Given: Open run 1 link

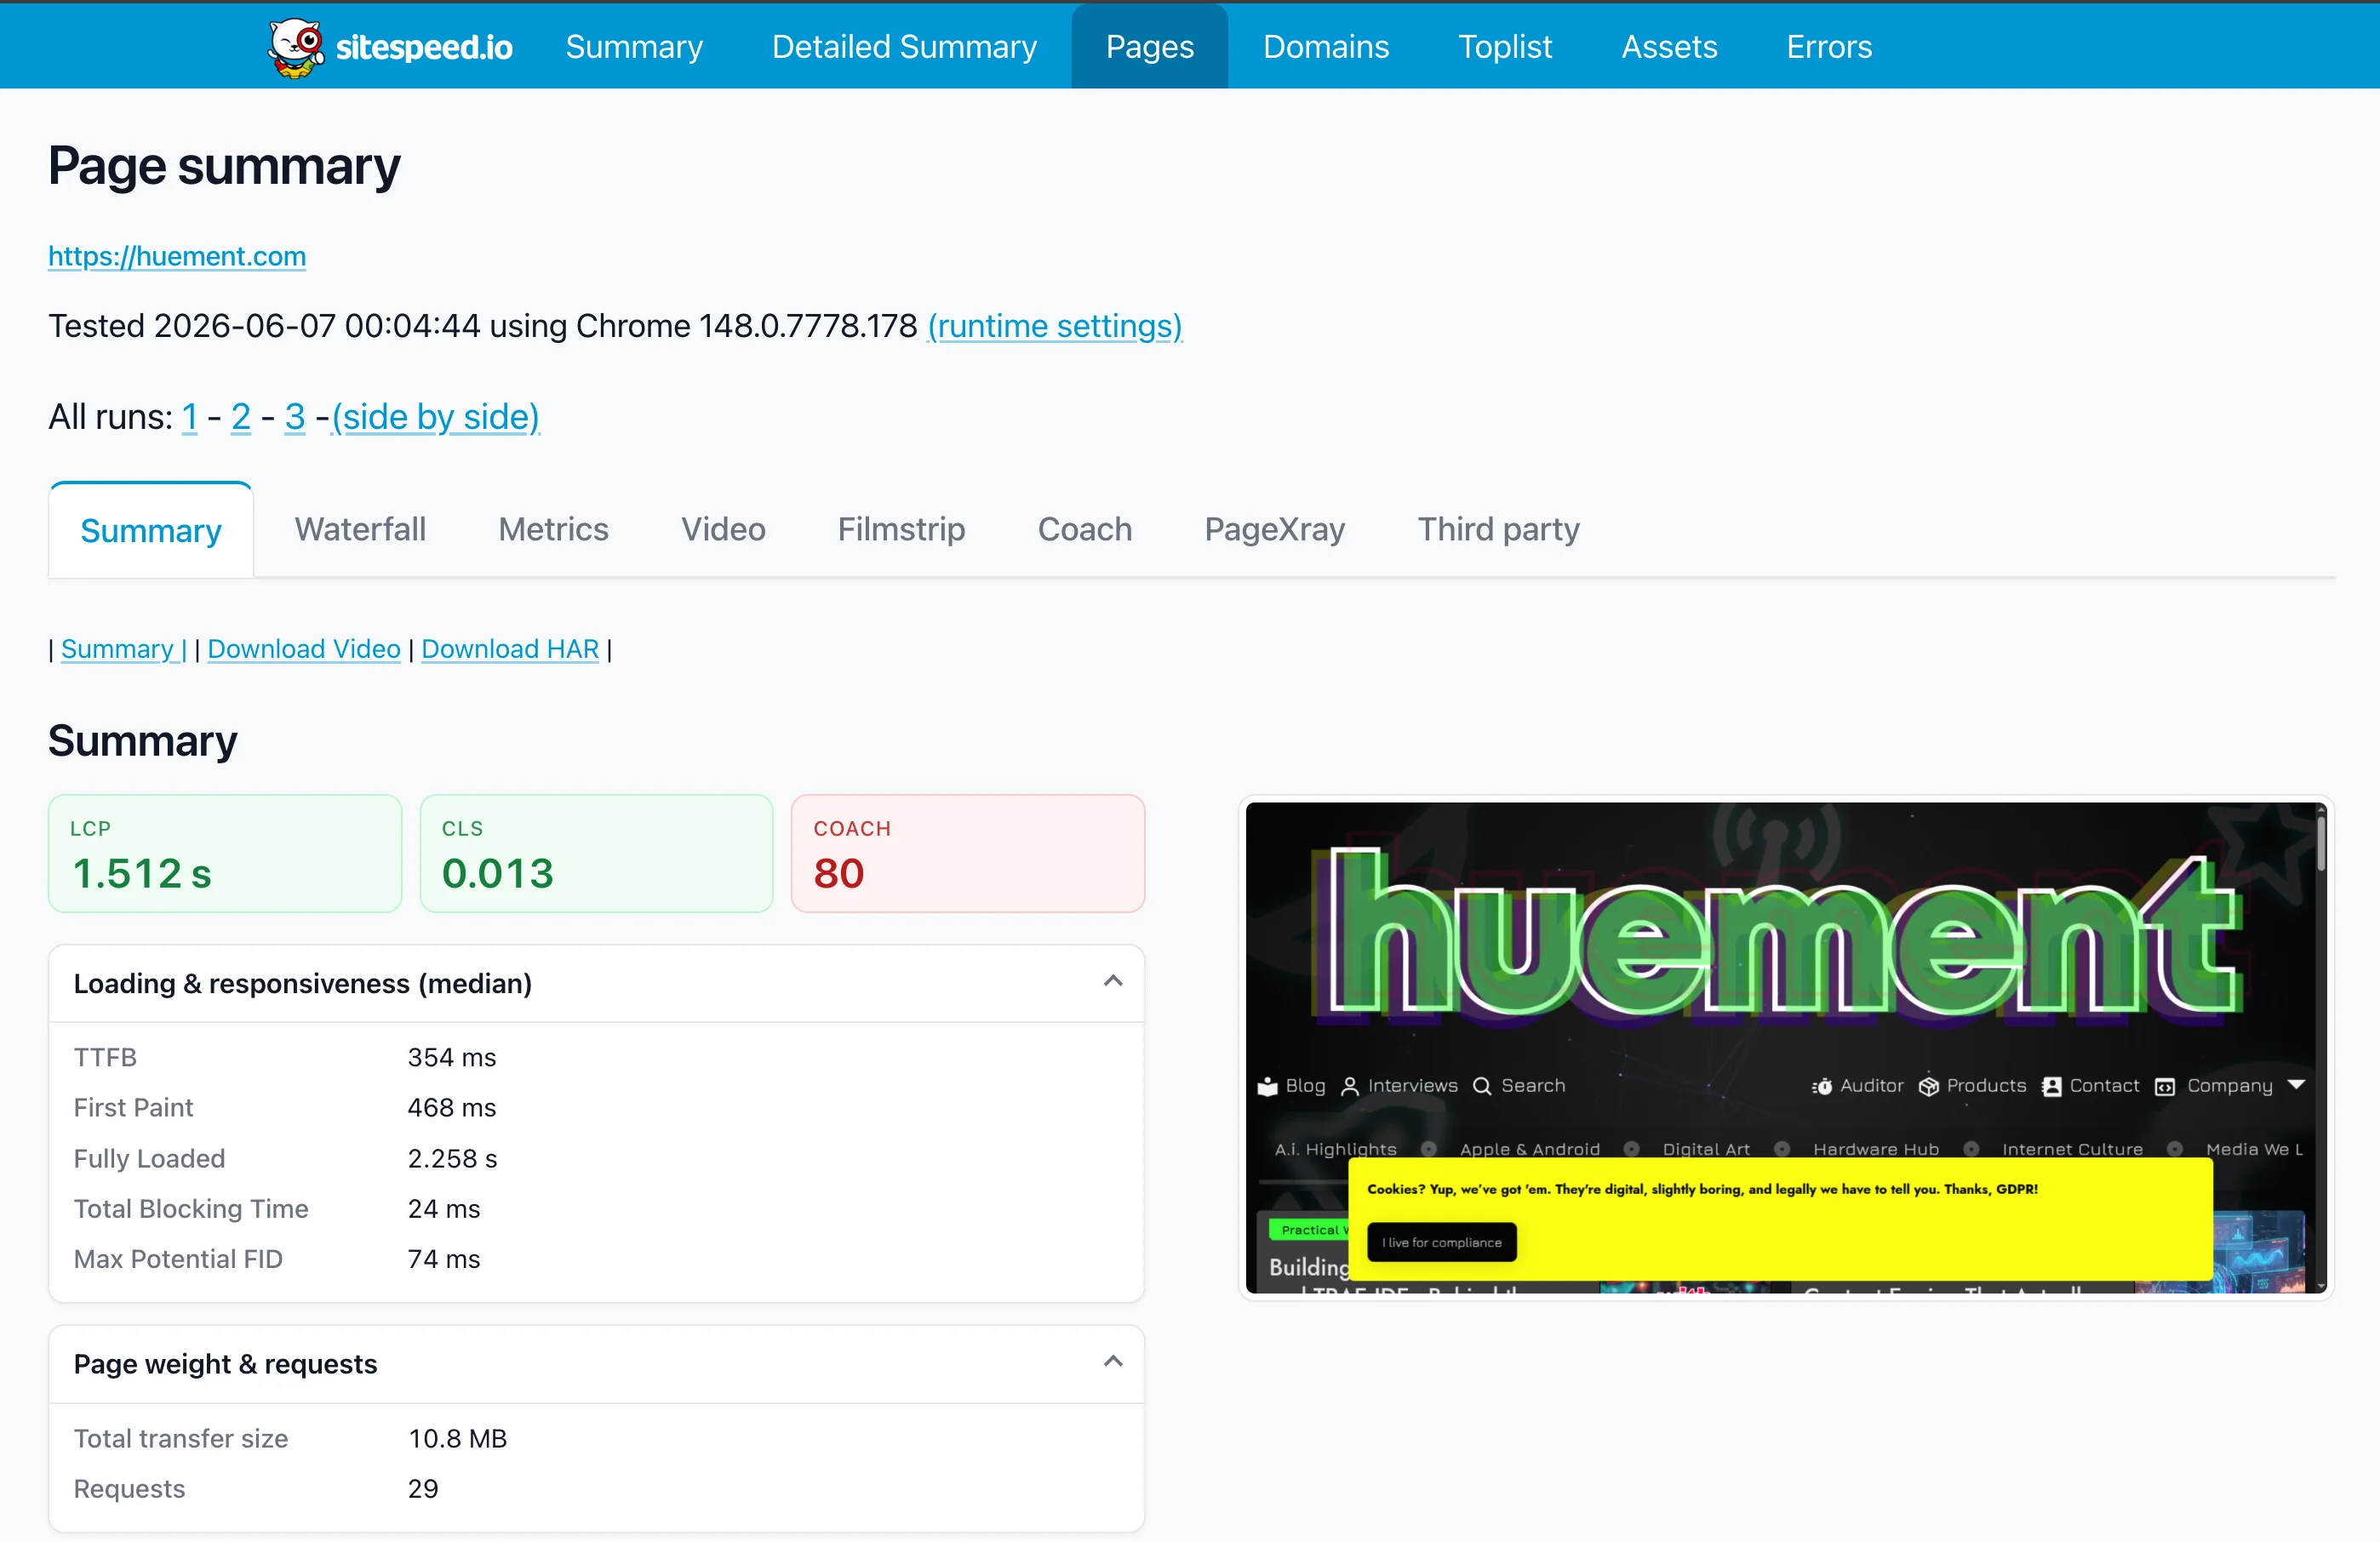Looking at the screenshot, I should 189,416.
